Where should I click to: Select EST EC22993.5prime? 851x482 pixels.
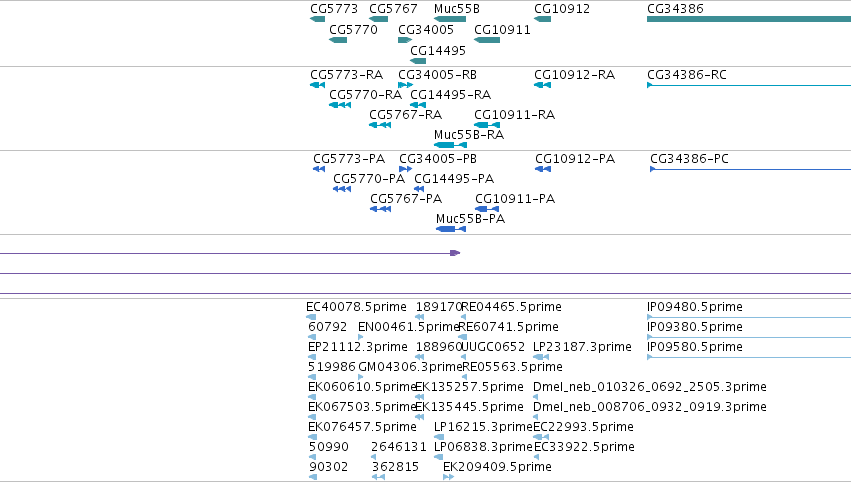[583, 427]
